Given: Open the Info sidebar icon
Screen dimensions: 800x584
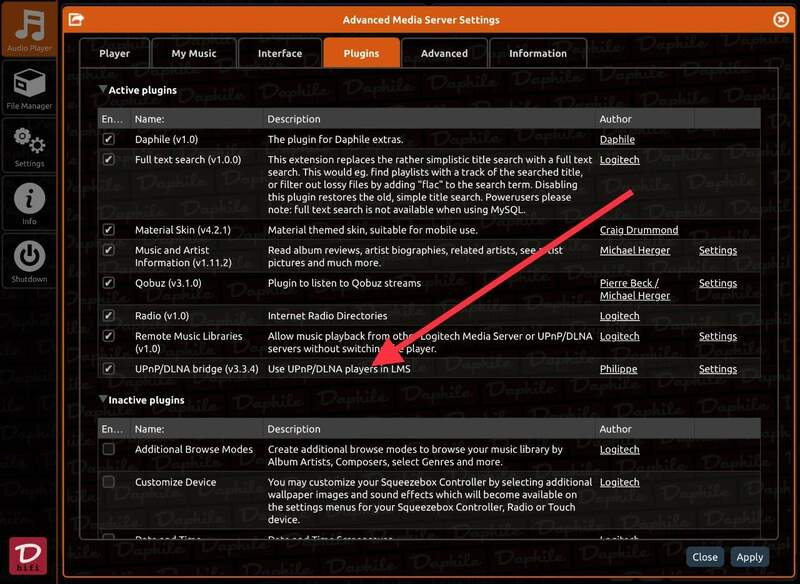Looking at the screenshot, I should (x=29, y=203).
